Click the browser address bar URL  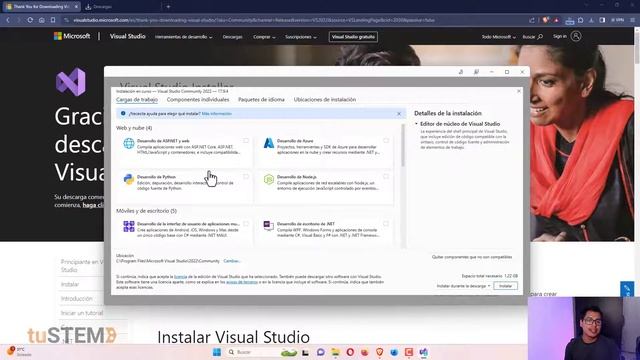pyautogui.click(x=253, y=20)
